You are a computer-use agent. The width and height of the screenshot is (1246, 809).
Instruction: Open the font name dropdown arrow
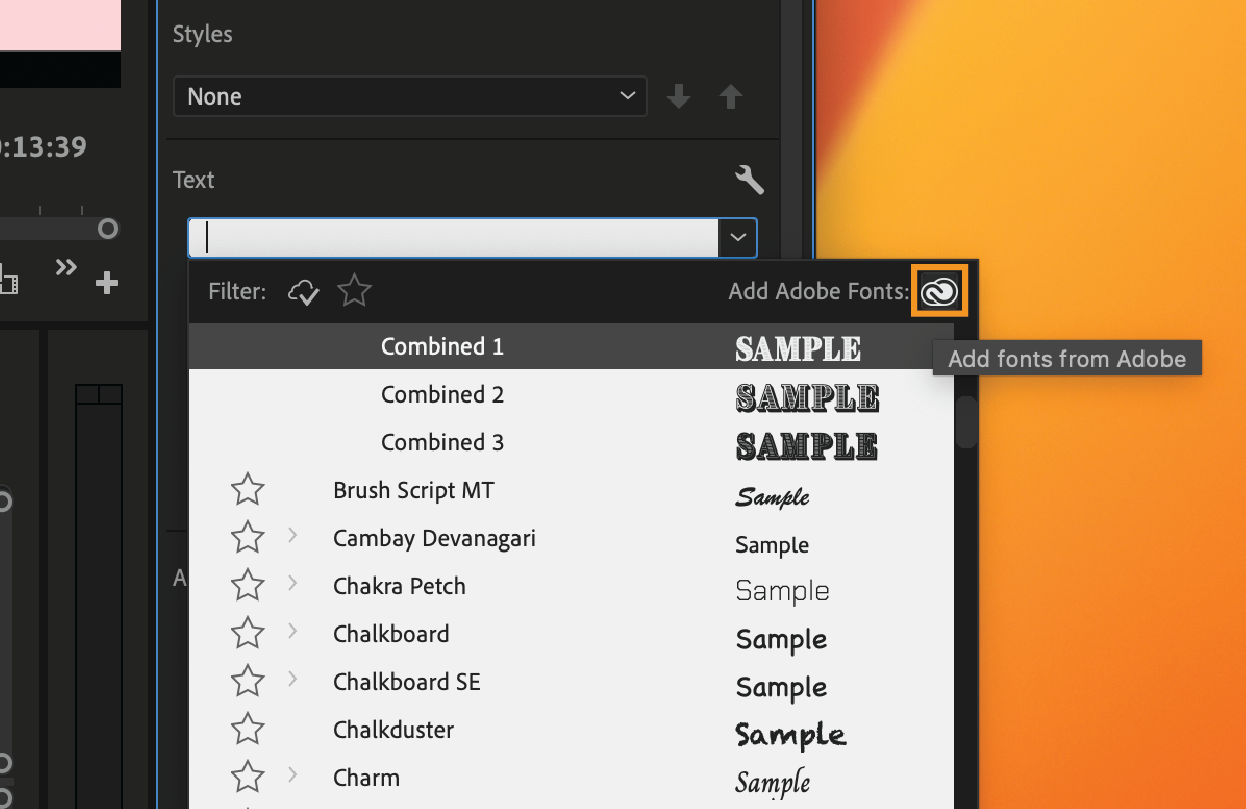pyautogui.click(x=738, y=238)
